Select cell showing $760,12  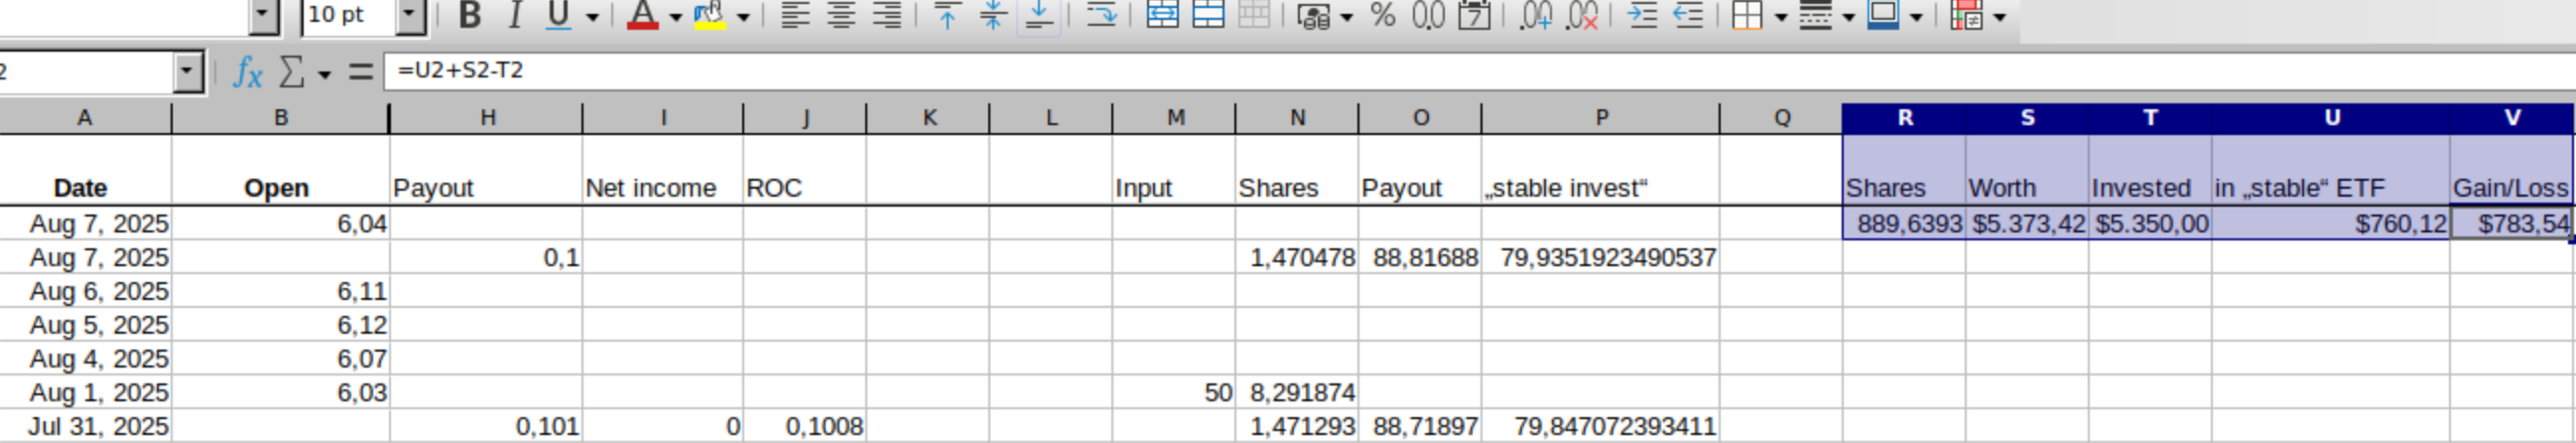coord(2331,223)
